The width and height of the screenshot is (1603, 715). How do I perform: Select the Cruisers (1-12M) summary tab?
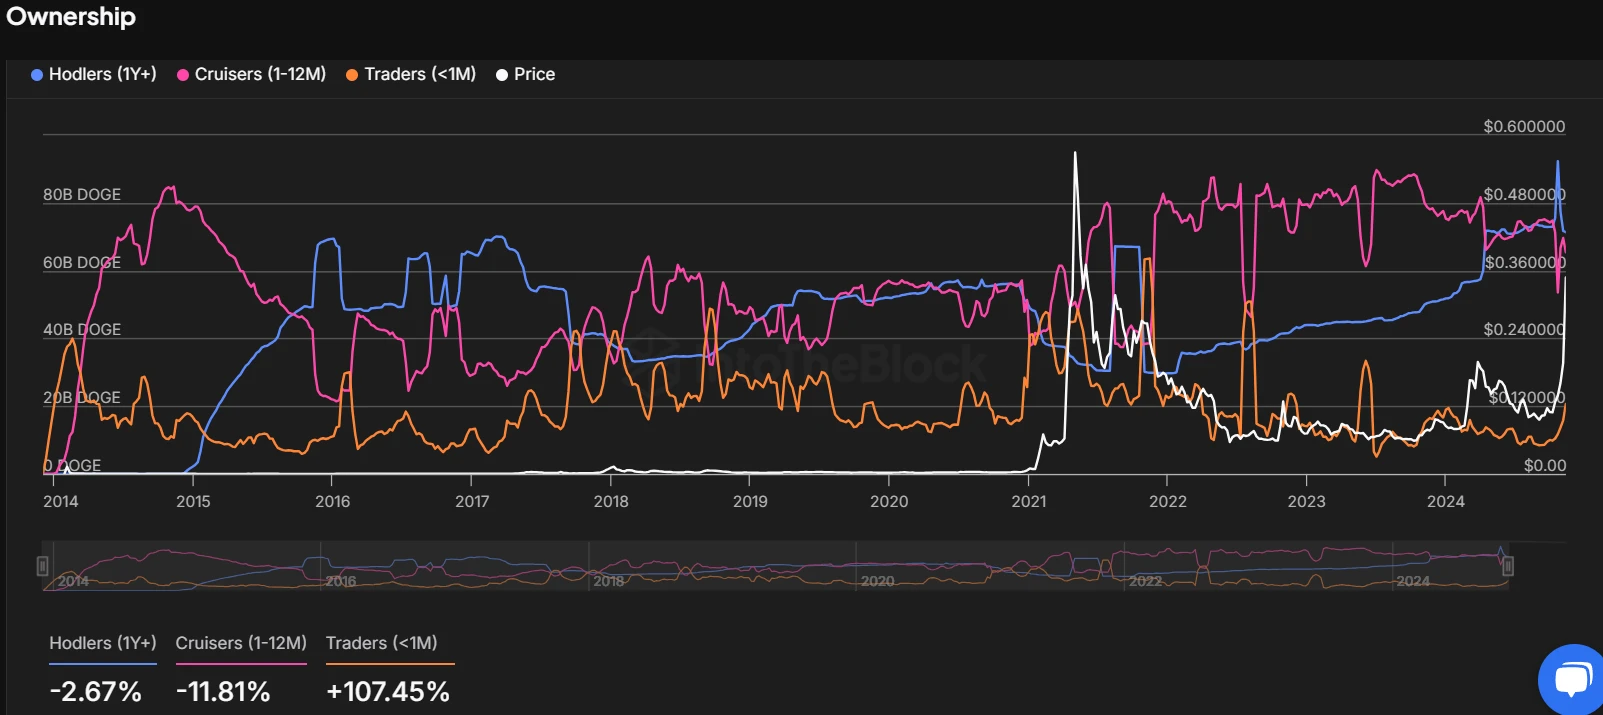[x=241, y=643]
